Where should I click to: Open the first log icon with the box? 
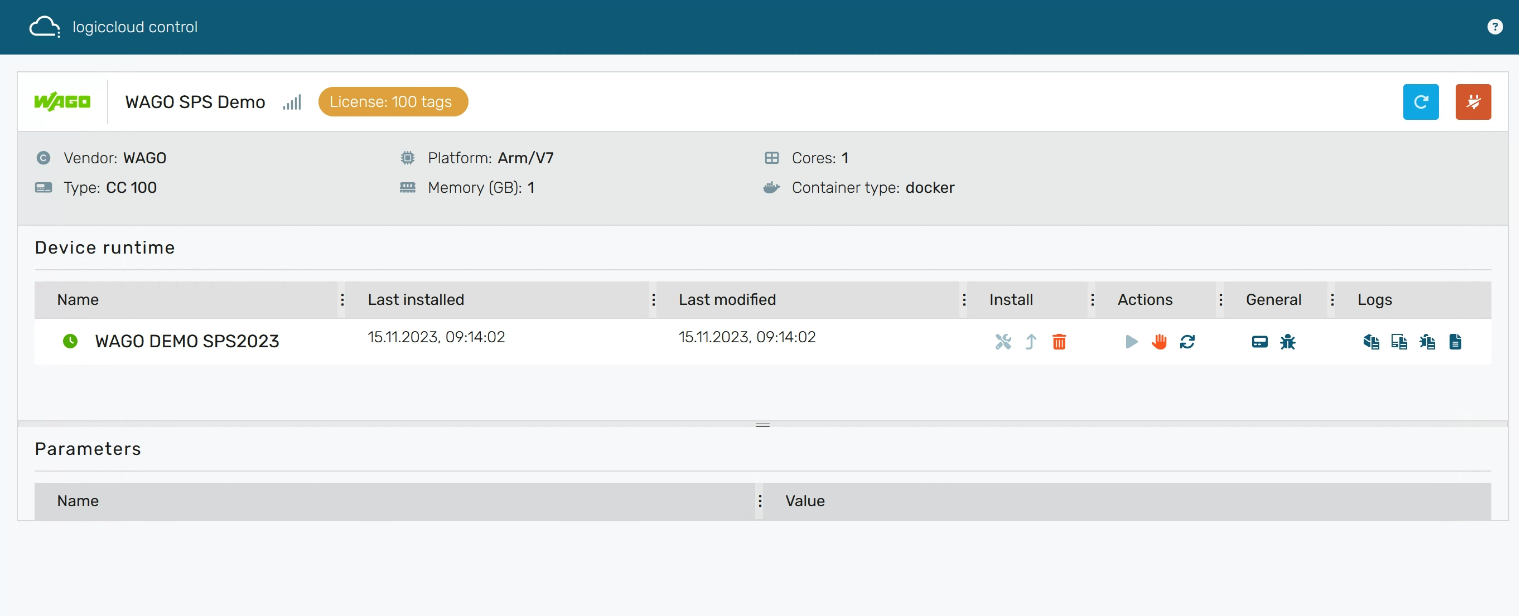tap(1371, 342)
